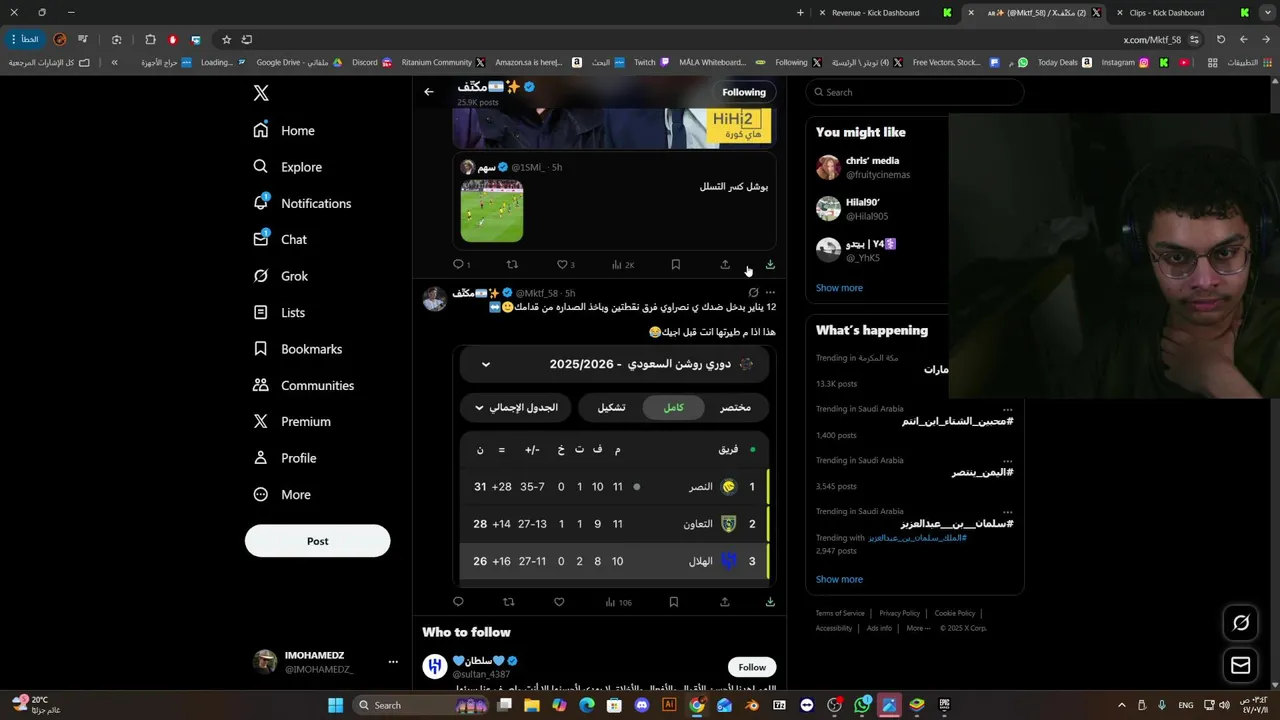The width and height of the screenshot is (1280, 720).
Task: Open Premium page
Action: pos(293,422)
